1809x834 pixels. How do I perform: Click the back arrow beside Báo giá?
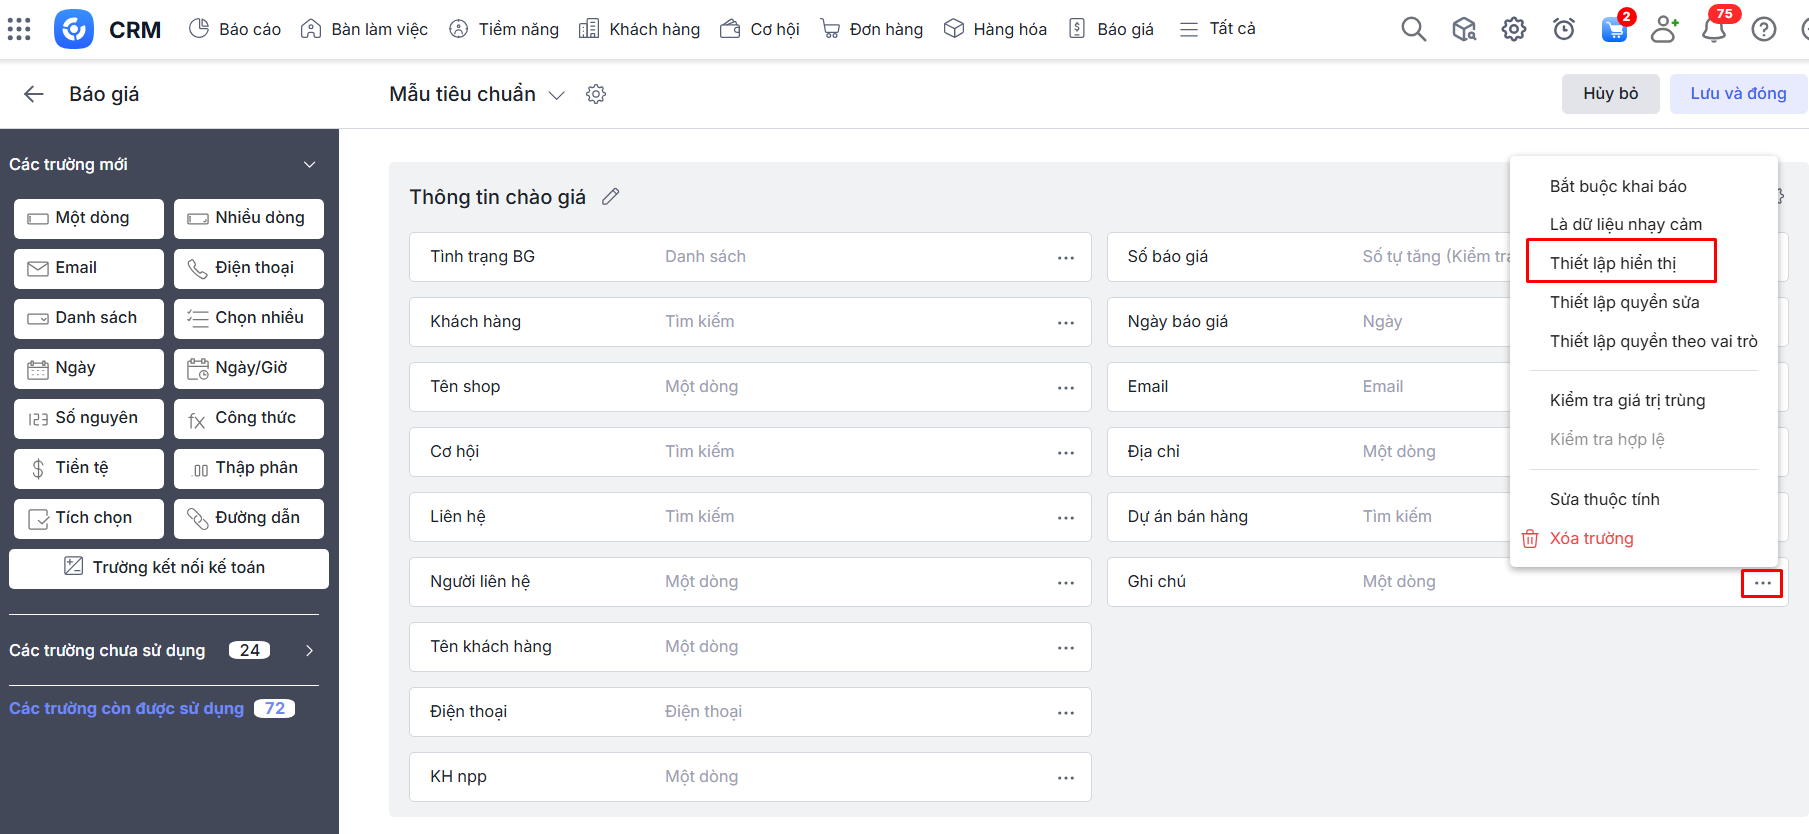(34, 94)
